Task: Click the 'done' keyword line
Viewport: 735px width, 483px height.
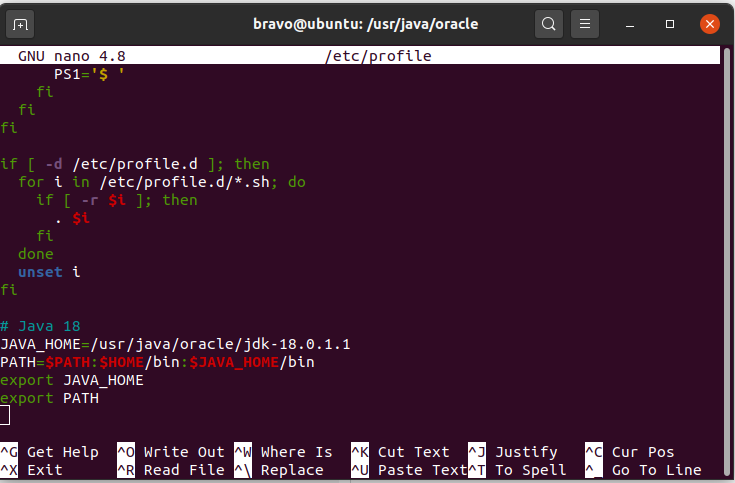Action: pos(36,254)
